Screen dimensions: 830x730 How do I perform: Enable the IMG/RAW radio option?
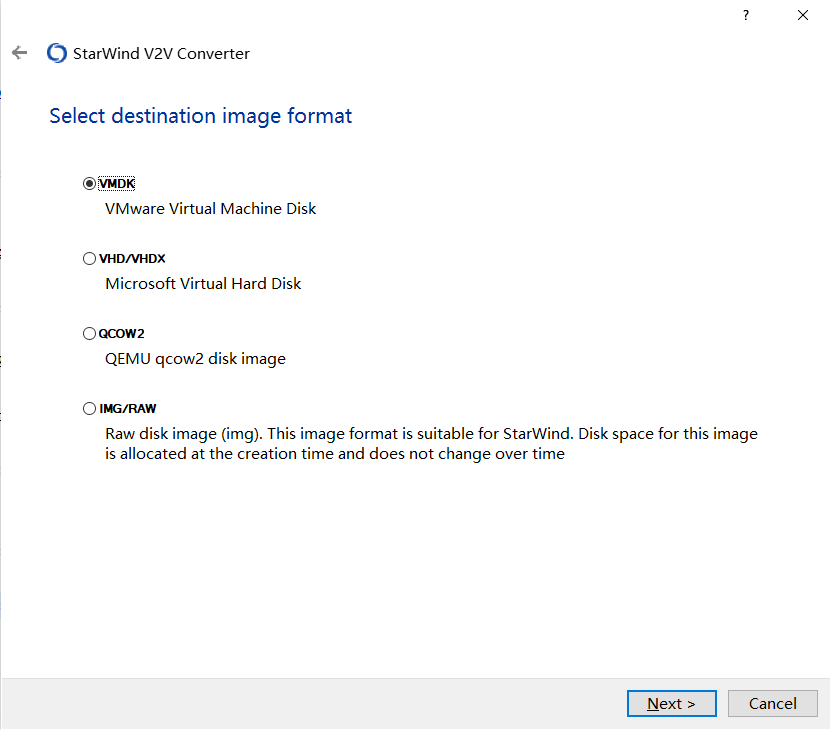coord(90,409)
